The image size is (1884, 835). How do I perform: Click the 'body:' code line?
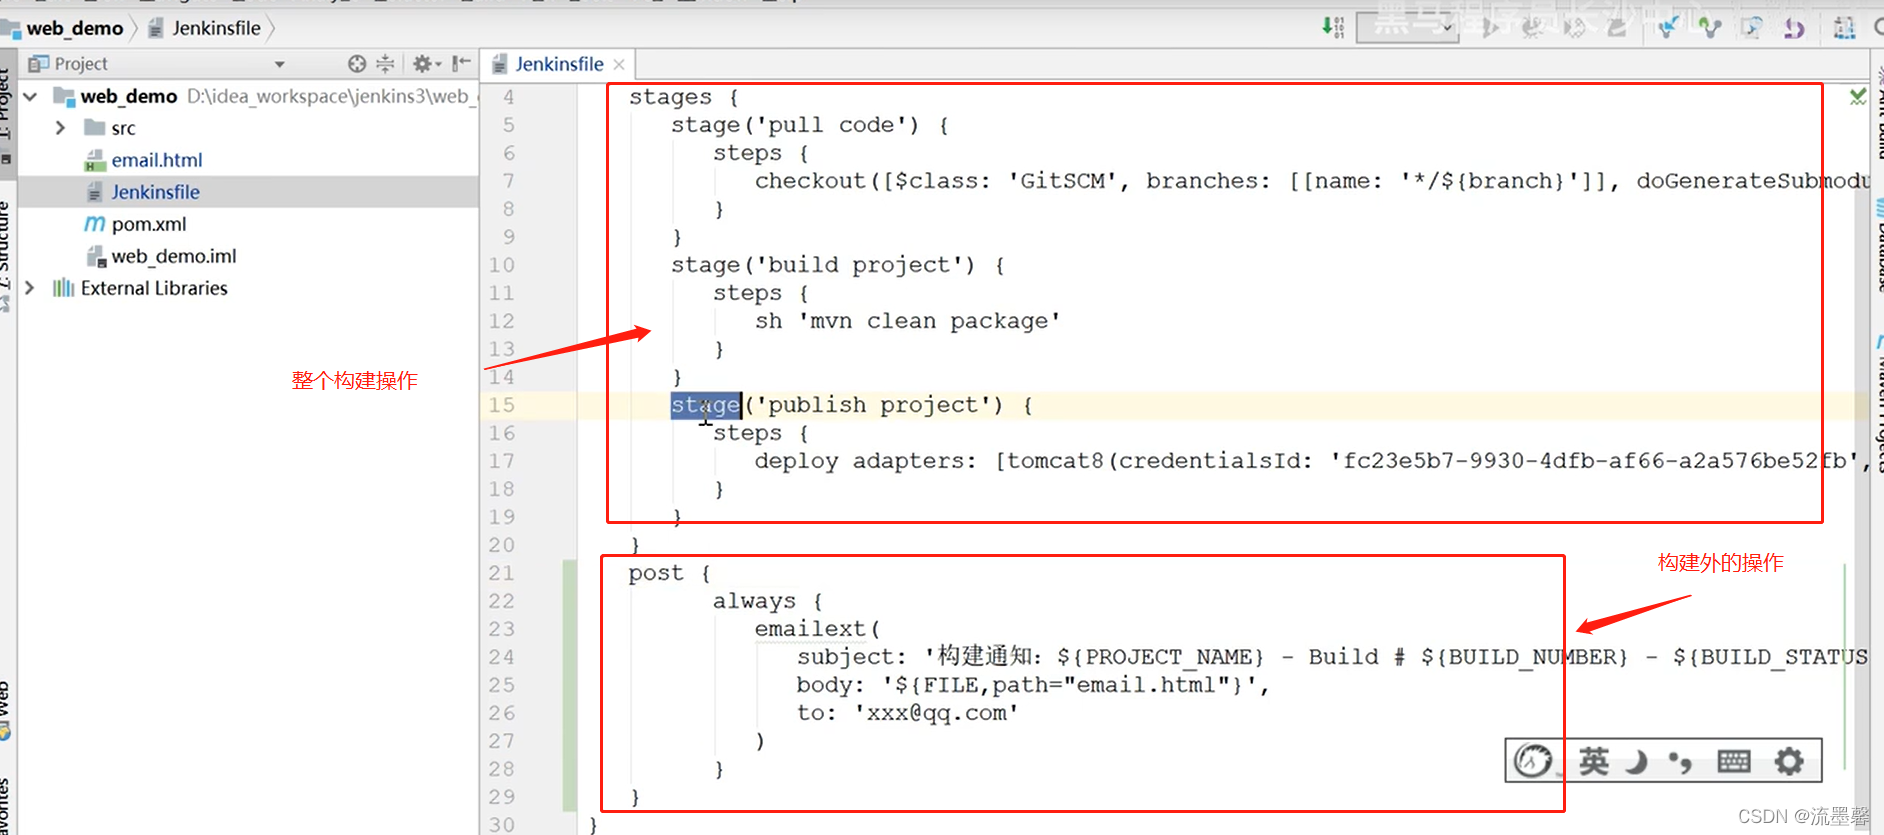1033,685
